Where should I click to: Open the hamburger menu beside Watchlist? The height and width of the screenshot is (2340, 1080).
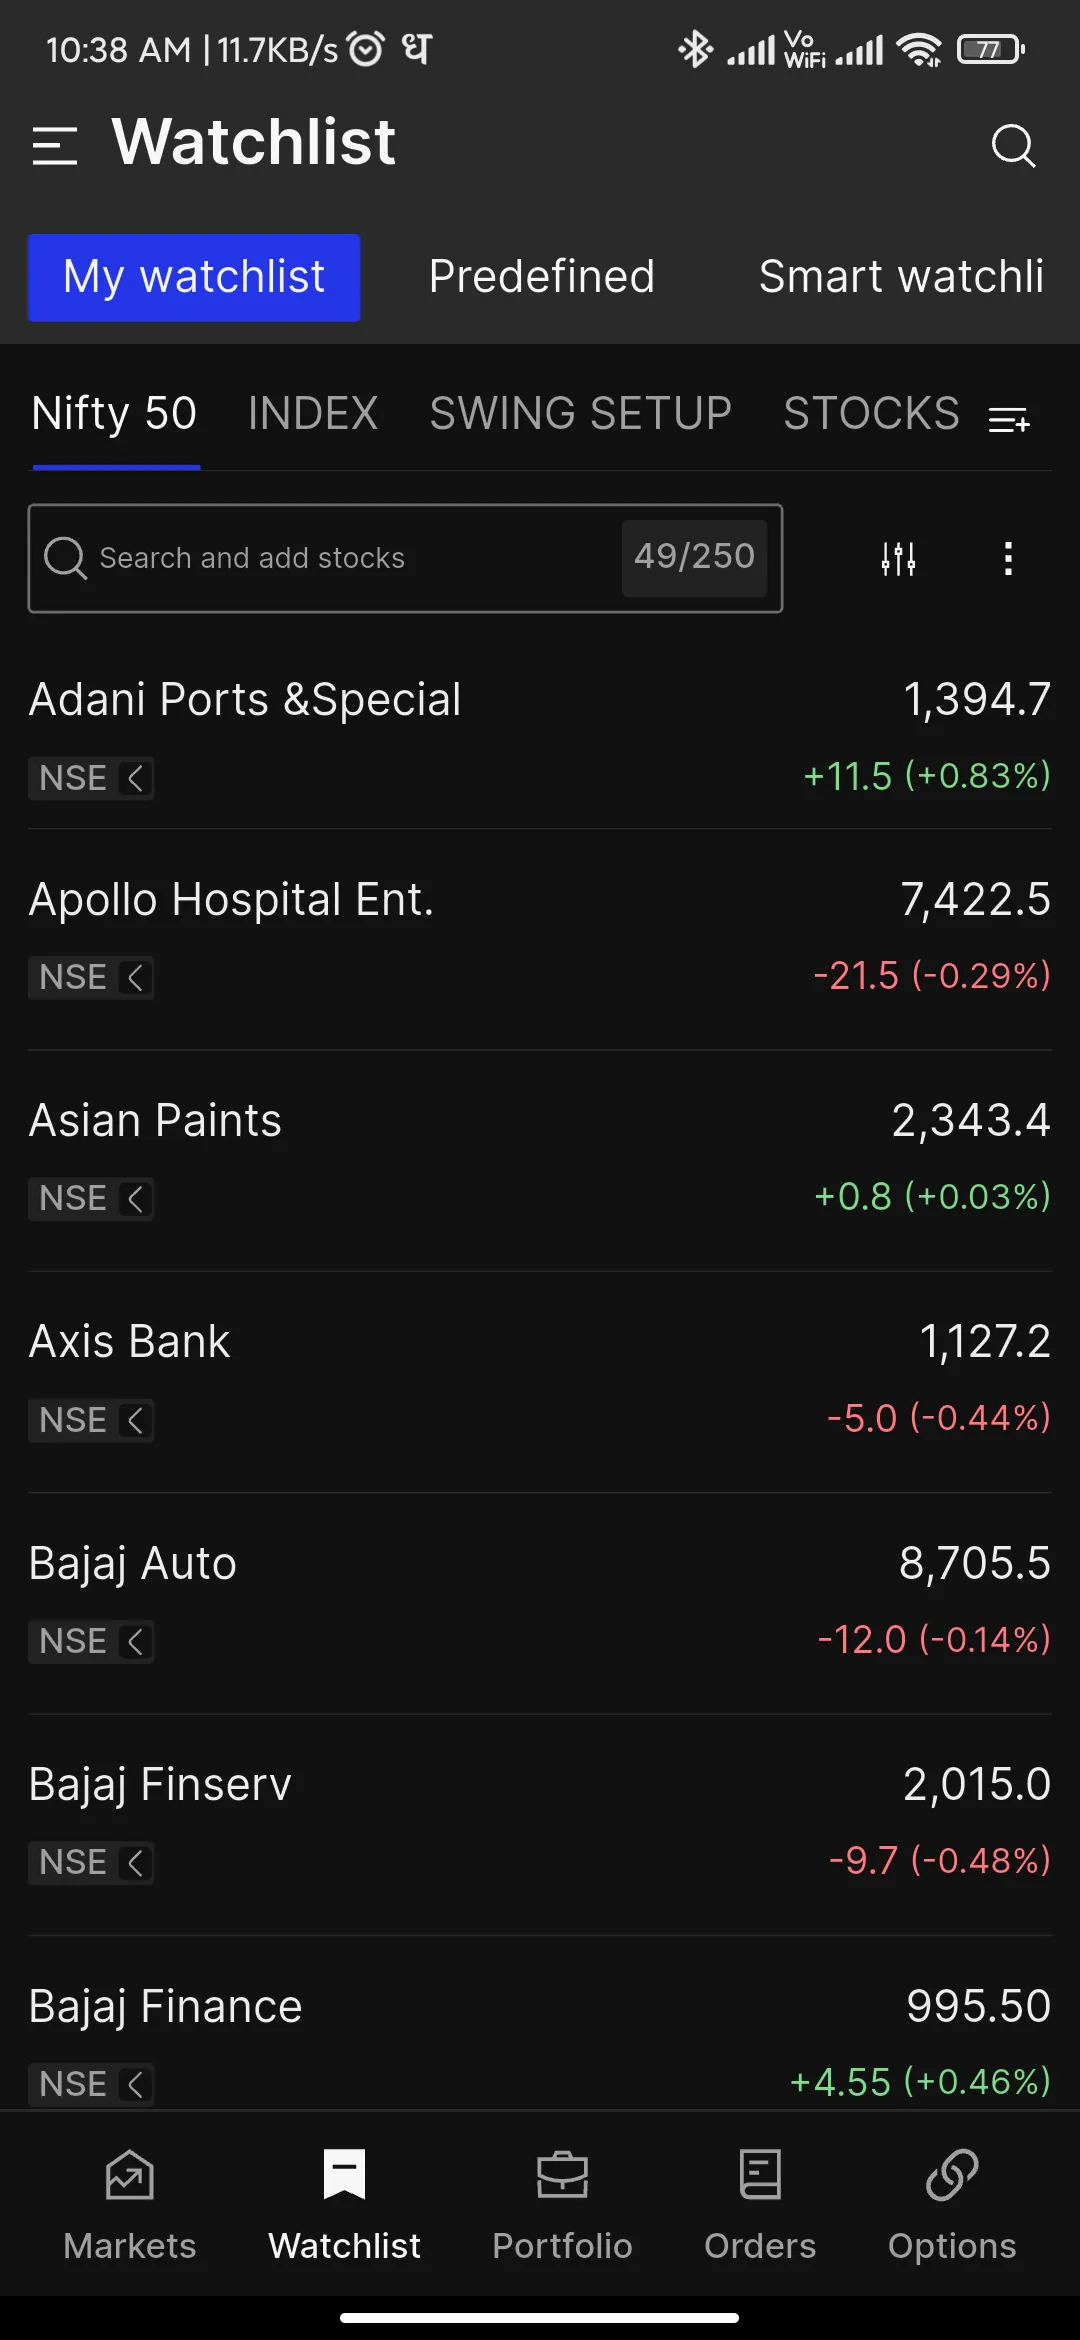54,146
